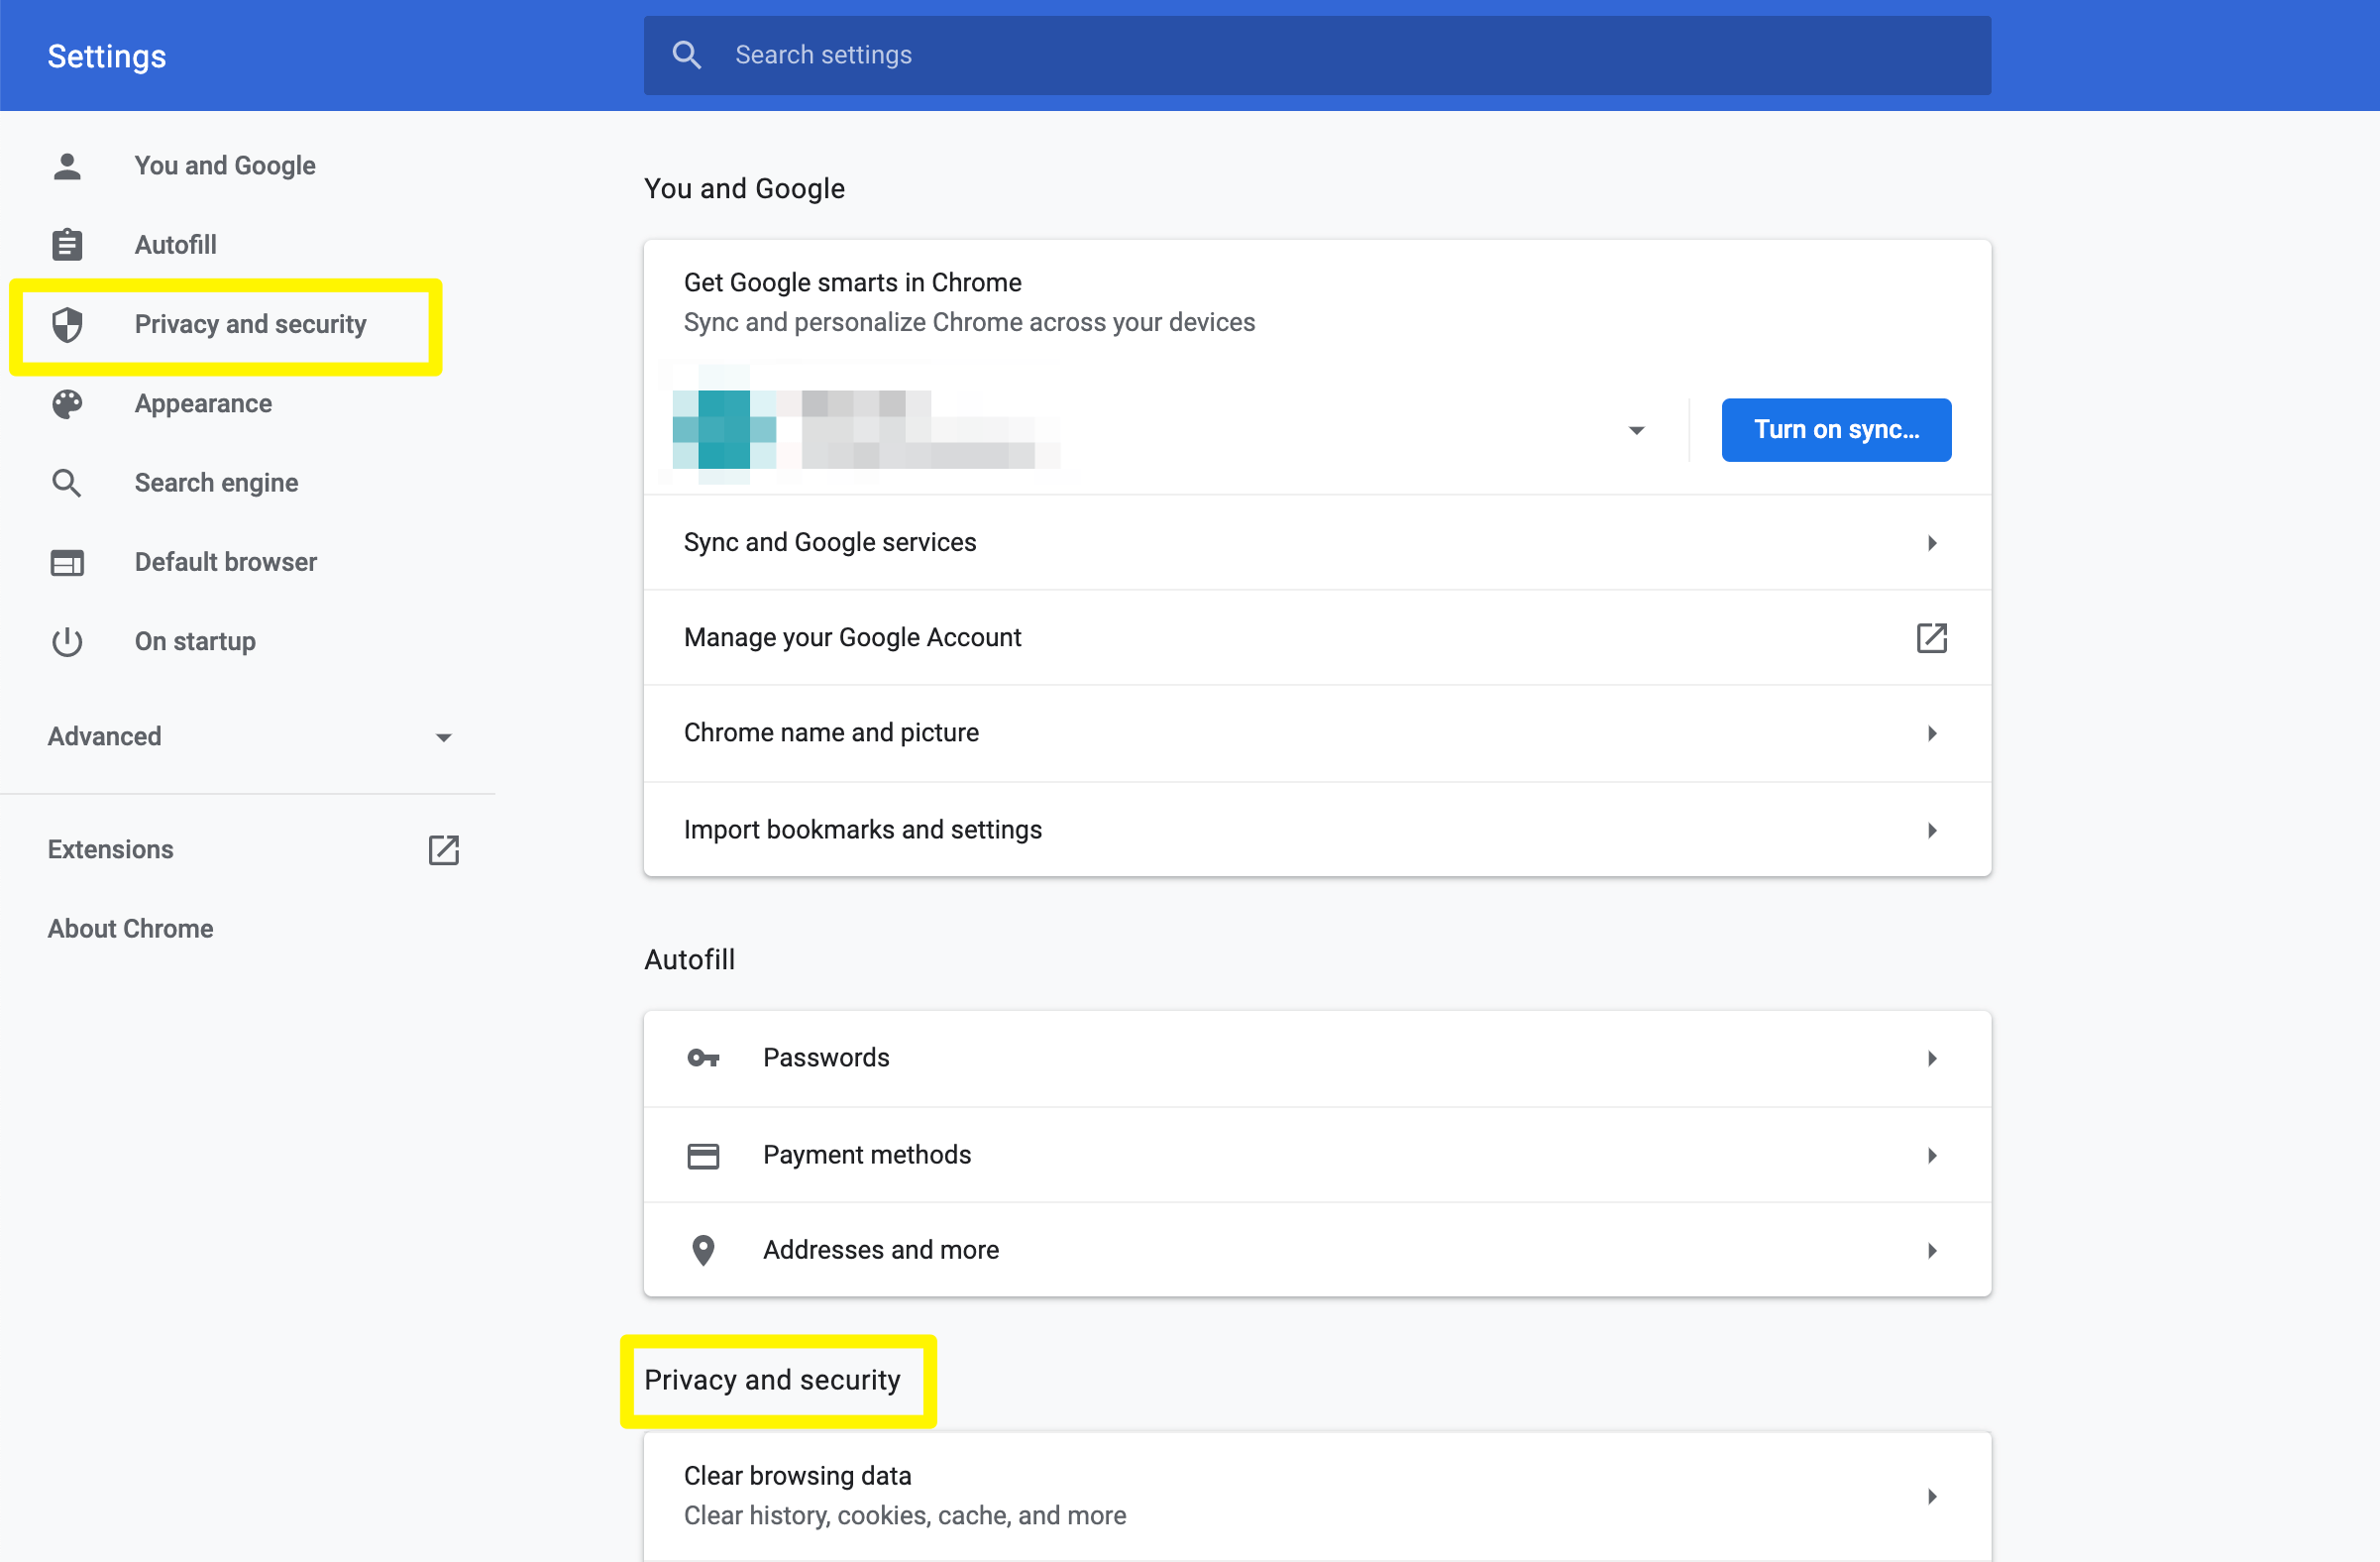Image resolution: width=2380 pixels, height=1562 pixels.
Task: Open Passwords autofill settings
Action: coord(1316,1057)
